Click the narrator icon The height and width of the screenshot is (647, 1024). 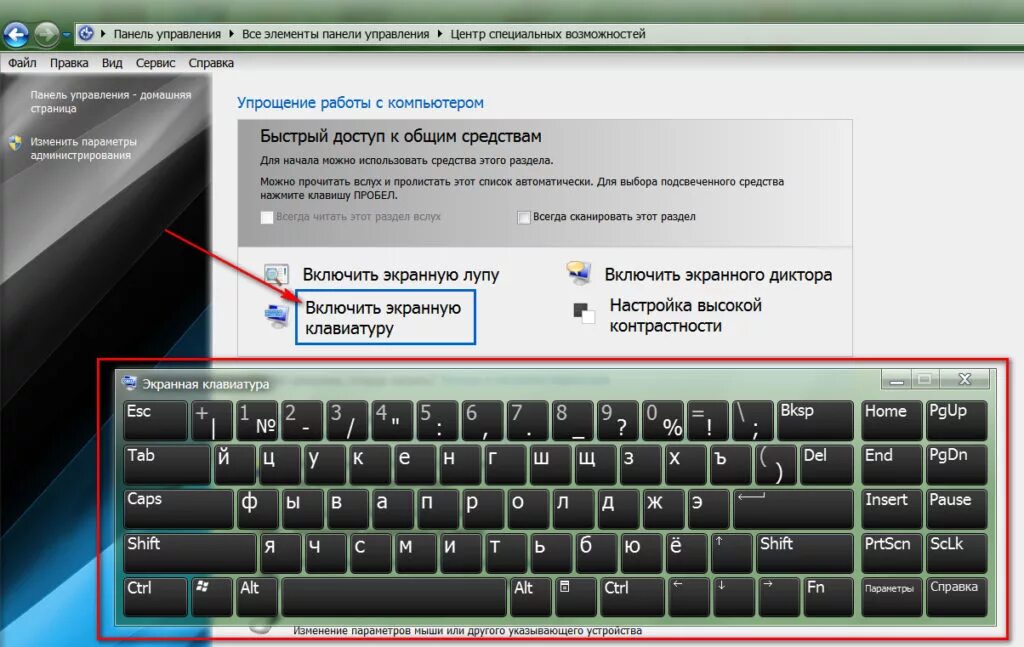point(579,274)
